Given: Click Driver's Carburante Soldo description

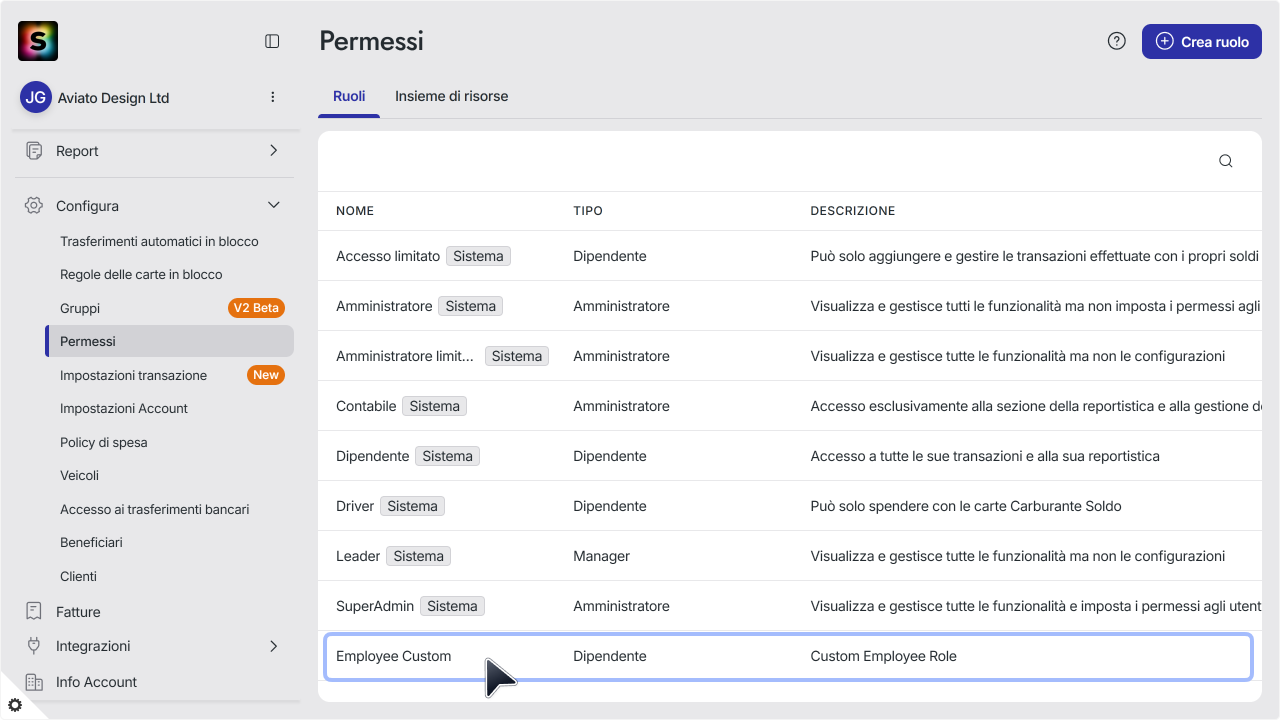Looking at the screenshot, I should 966,506.
